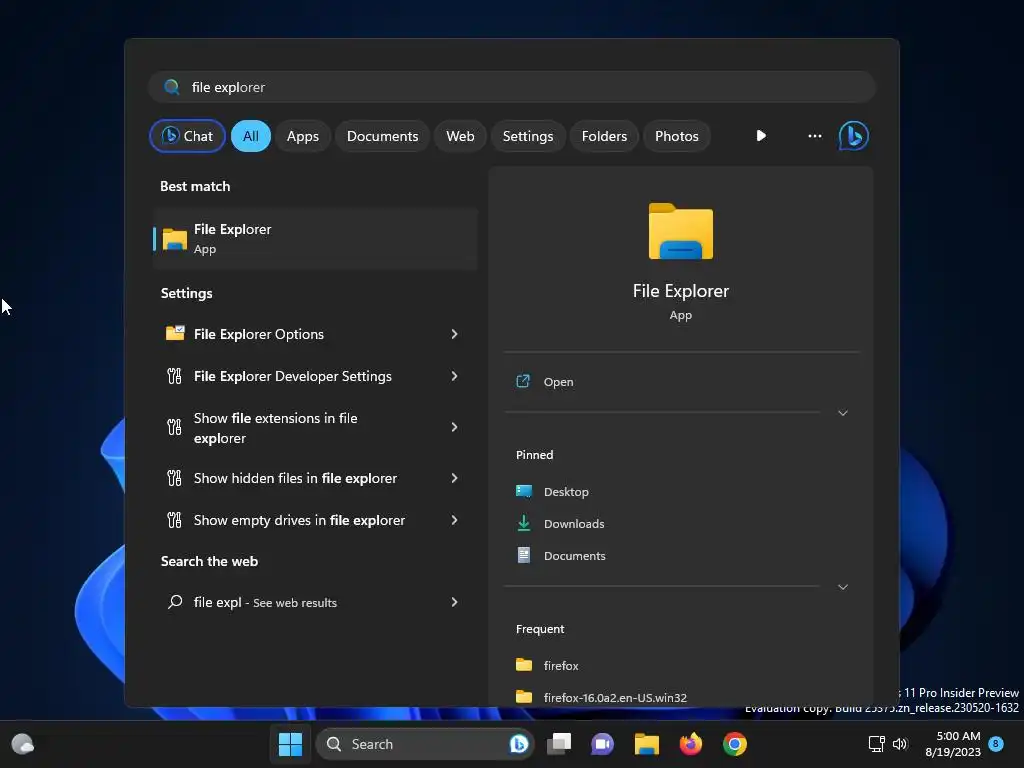Click Open label in preview pane
The height and width of the screenshot is (768, 1024).
pyautogui.click(x=558, y=382)
